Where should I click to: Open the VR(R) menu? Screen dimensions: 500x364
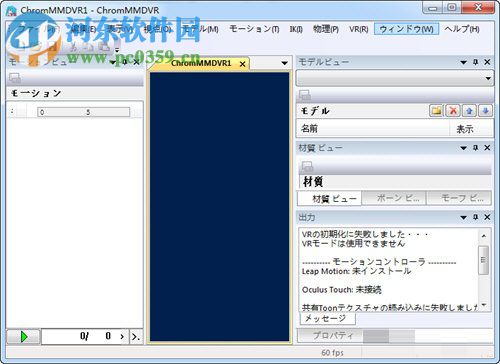[359, 29]
